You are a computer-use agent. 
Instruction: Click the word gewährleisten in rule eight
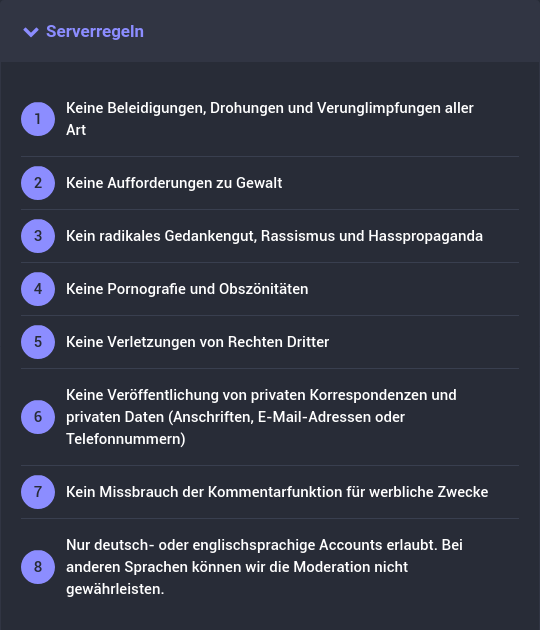tap(115, 589)
